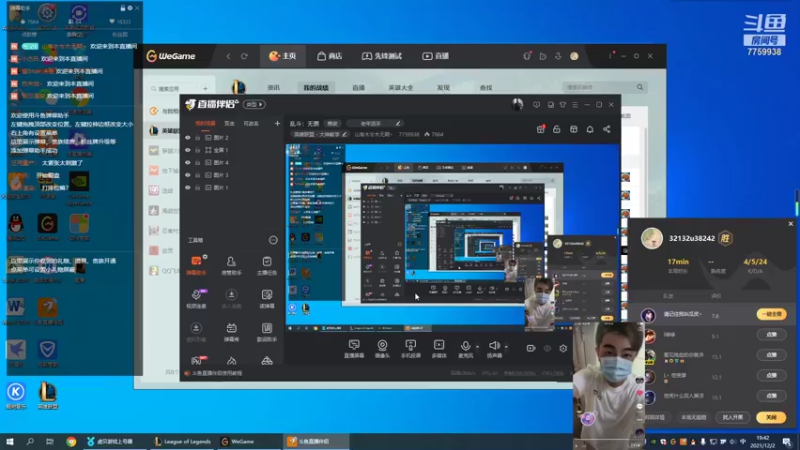Collapse the 工具箱 toolbox section

pos(273,240)
